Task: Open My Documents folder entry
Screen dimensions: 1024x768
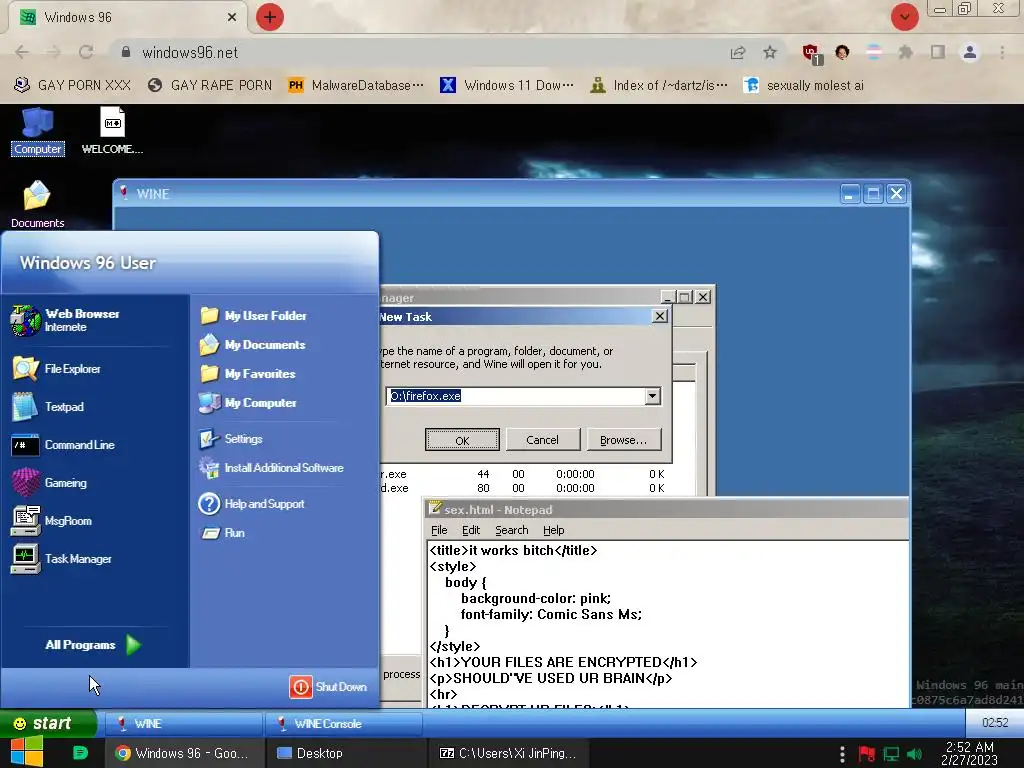Action: click(x=253, y=344)
